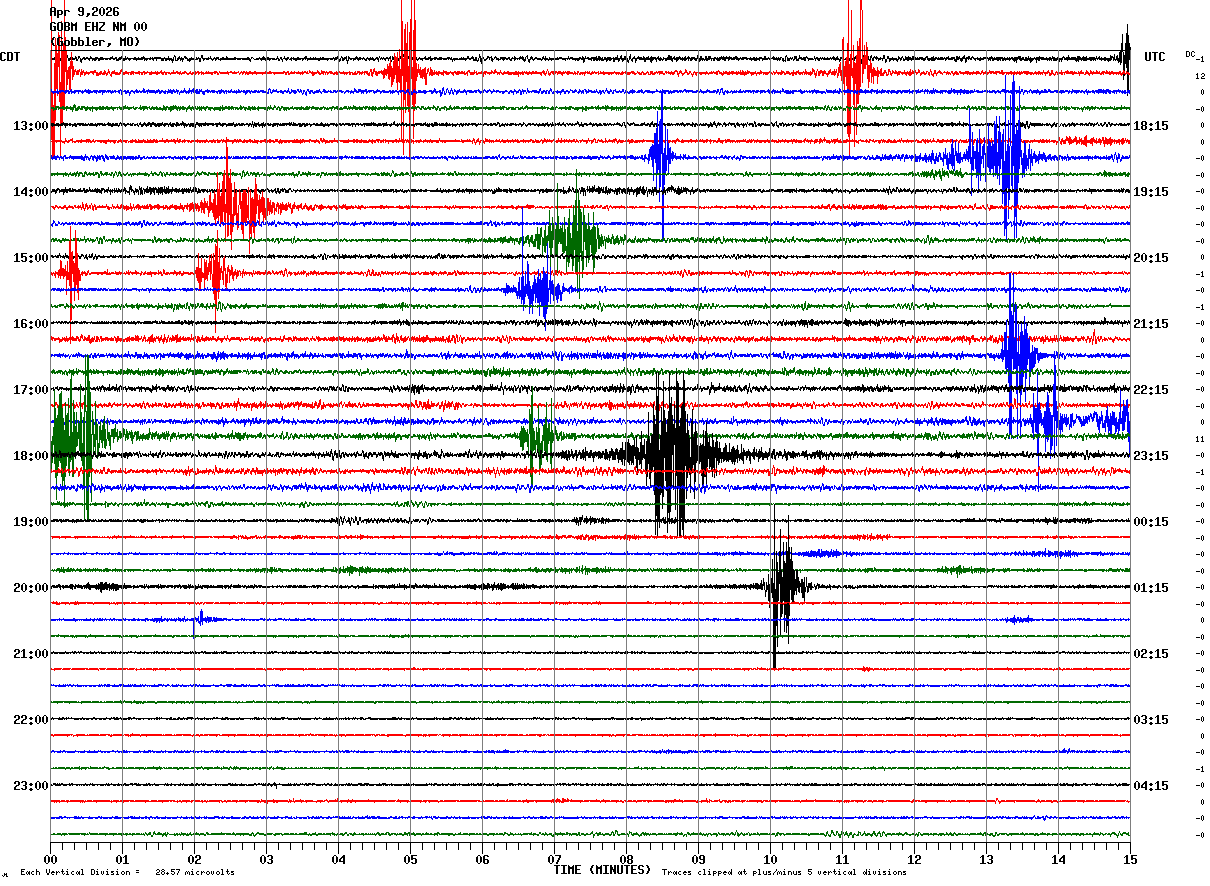Click the '22:00' CDT time label
Viewport: 1210px width, 886px height.
coord(30,720)
